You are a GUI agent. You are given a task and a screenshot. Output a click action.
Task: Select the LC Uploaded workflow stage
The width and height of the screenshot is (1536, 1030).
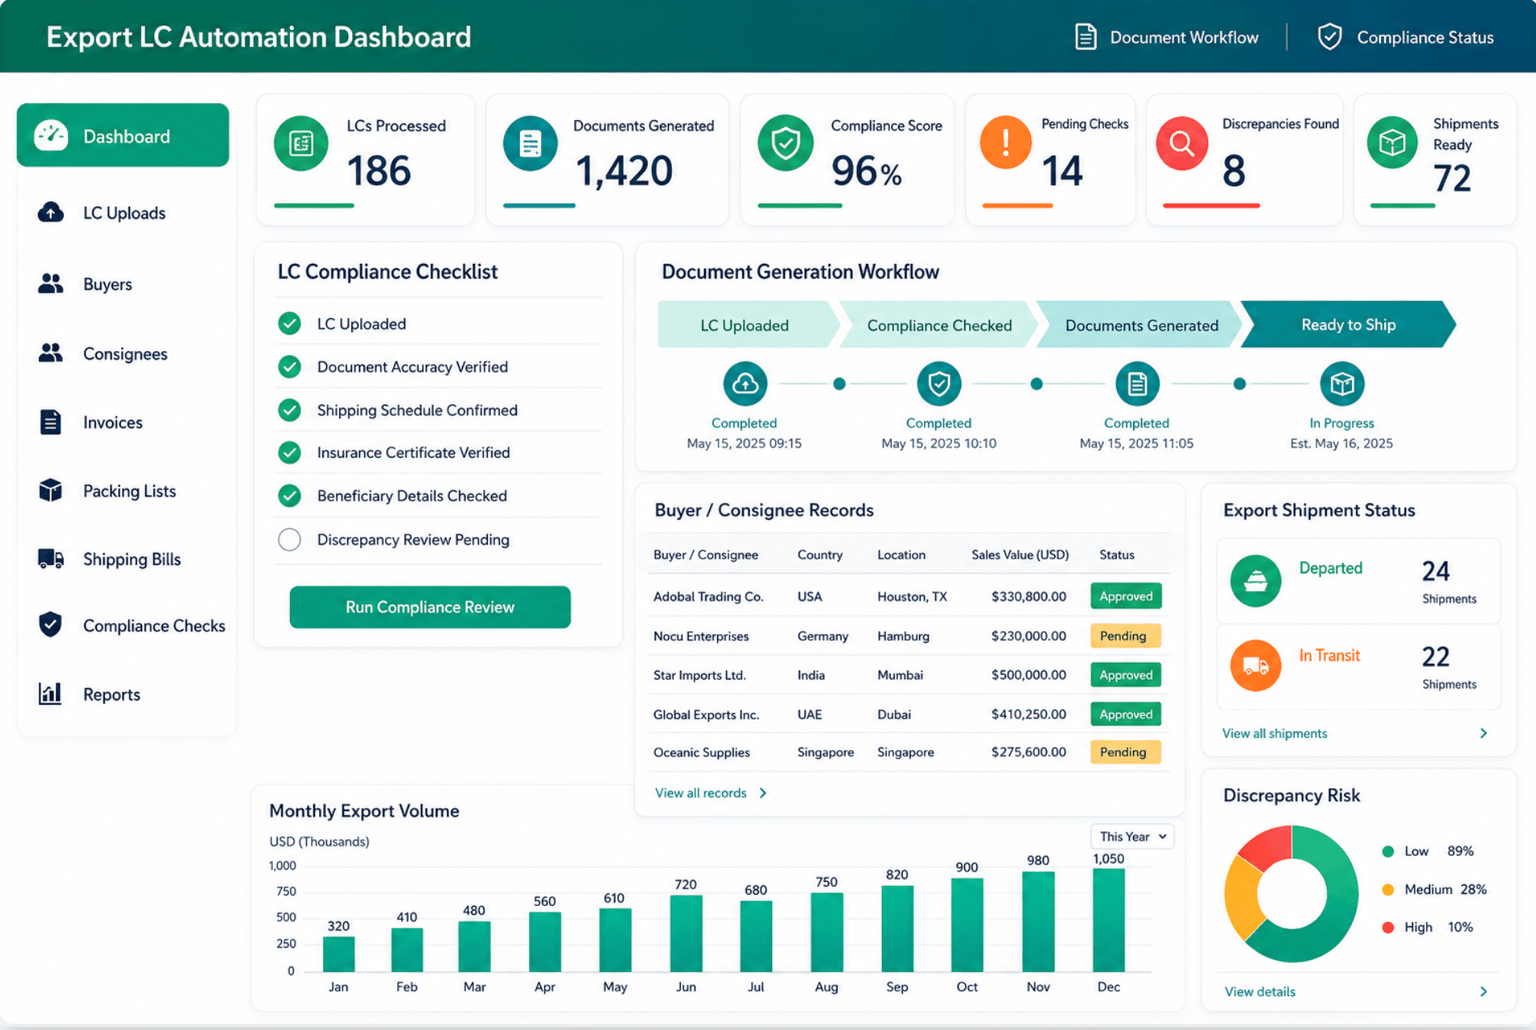point(745,325)
